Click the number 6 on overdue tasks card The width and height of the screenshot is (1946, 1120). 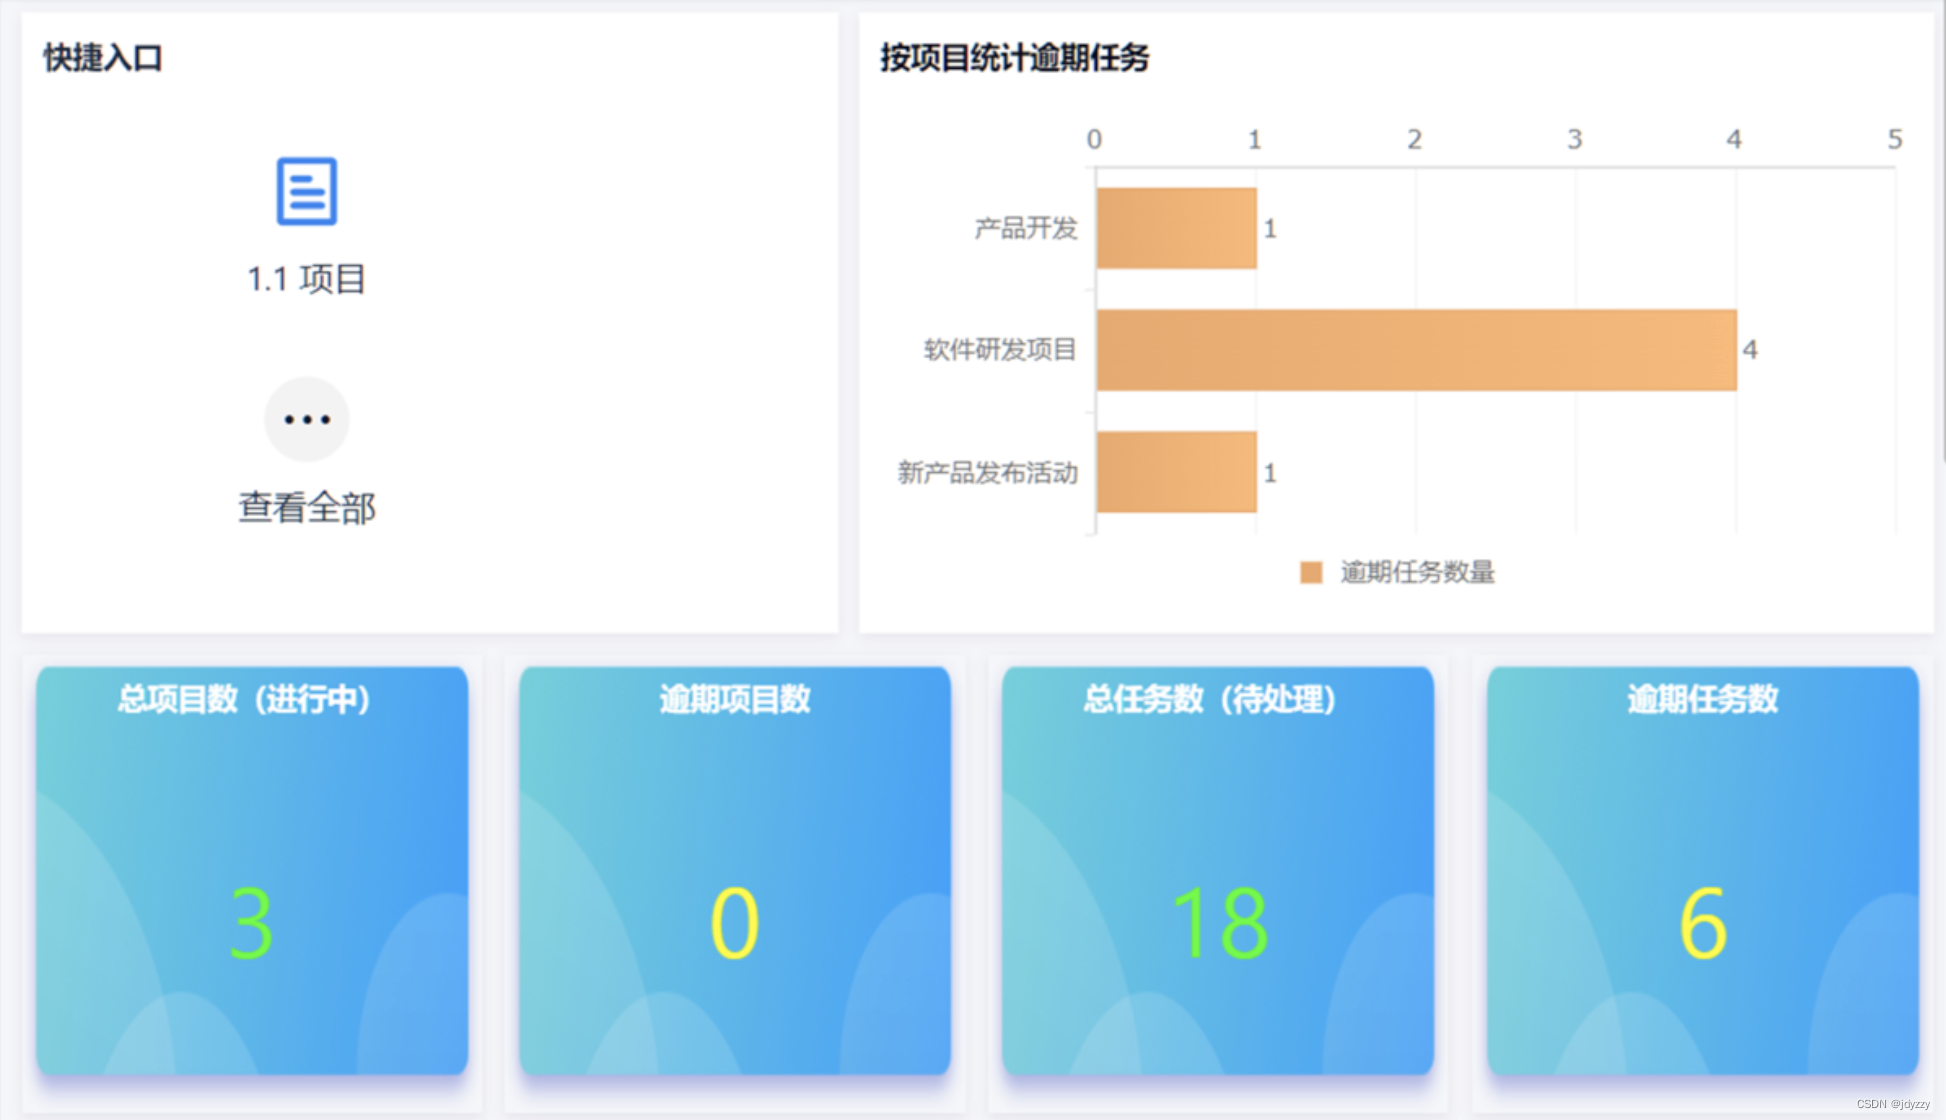tap(1702, 923)
